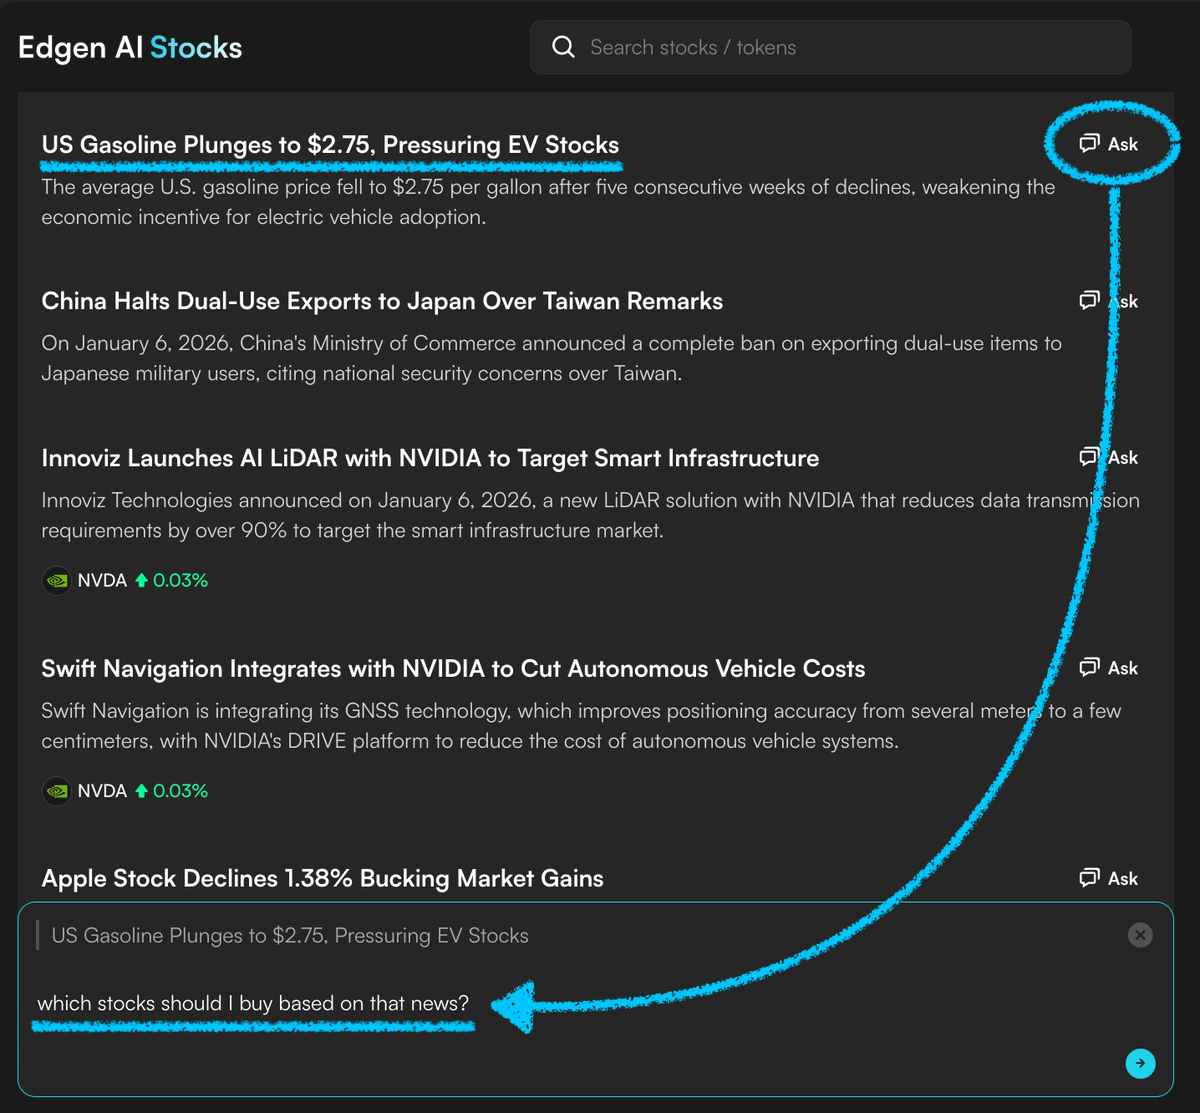Remove the quoted news reference from chat box
The image size is (1200, 1113).
click(1140, 935)
